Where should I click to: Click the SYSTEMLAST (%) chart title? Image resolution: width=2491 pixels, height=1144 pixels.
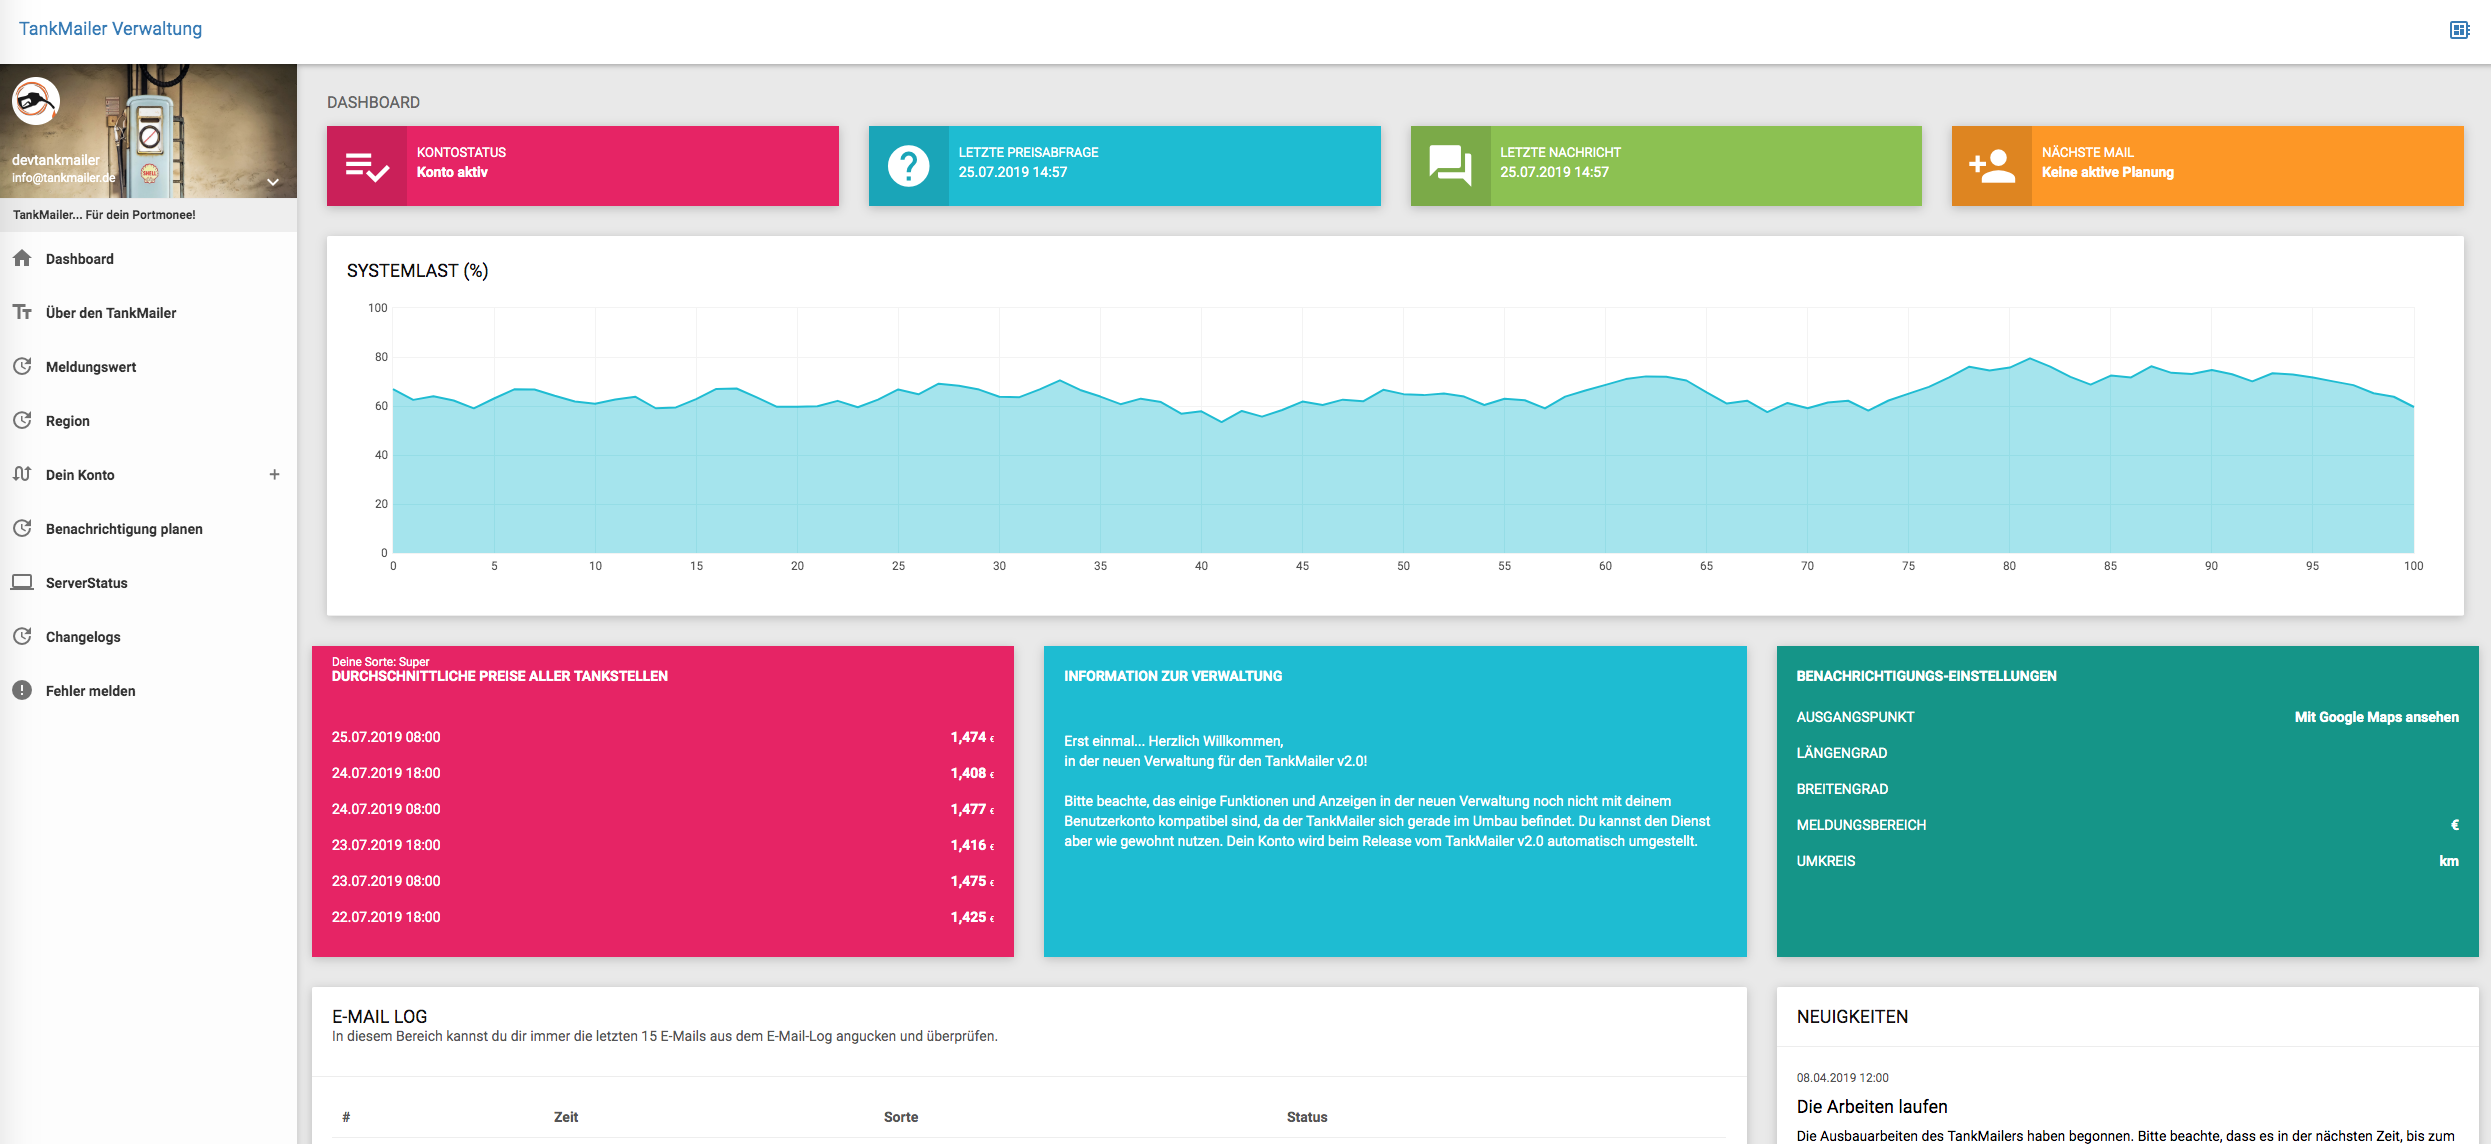[x=417, y=271]
